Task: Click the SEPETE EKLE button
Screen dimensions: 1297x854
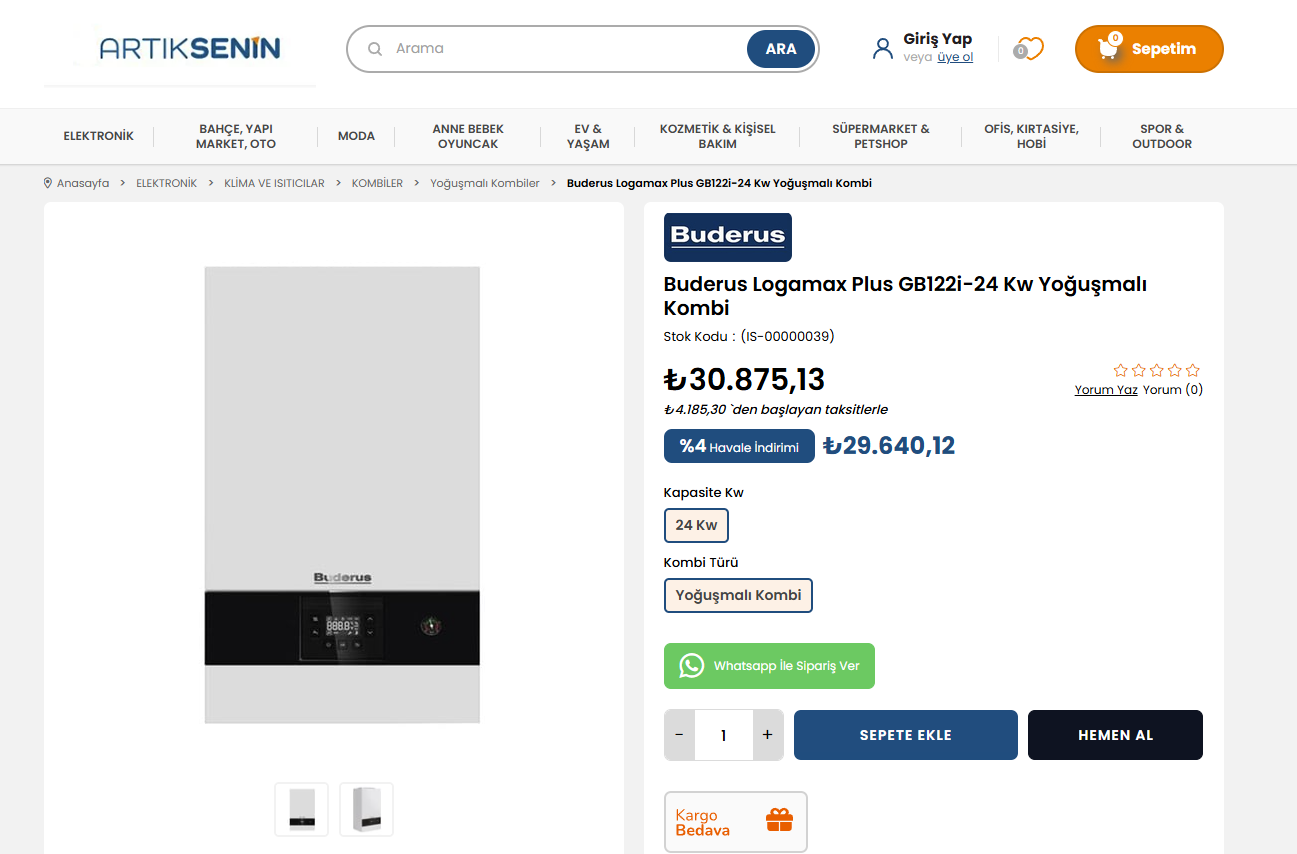Action: click(x=906, y=735)
